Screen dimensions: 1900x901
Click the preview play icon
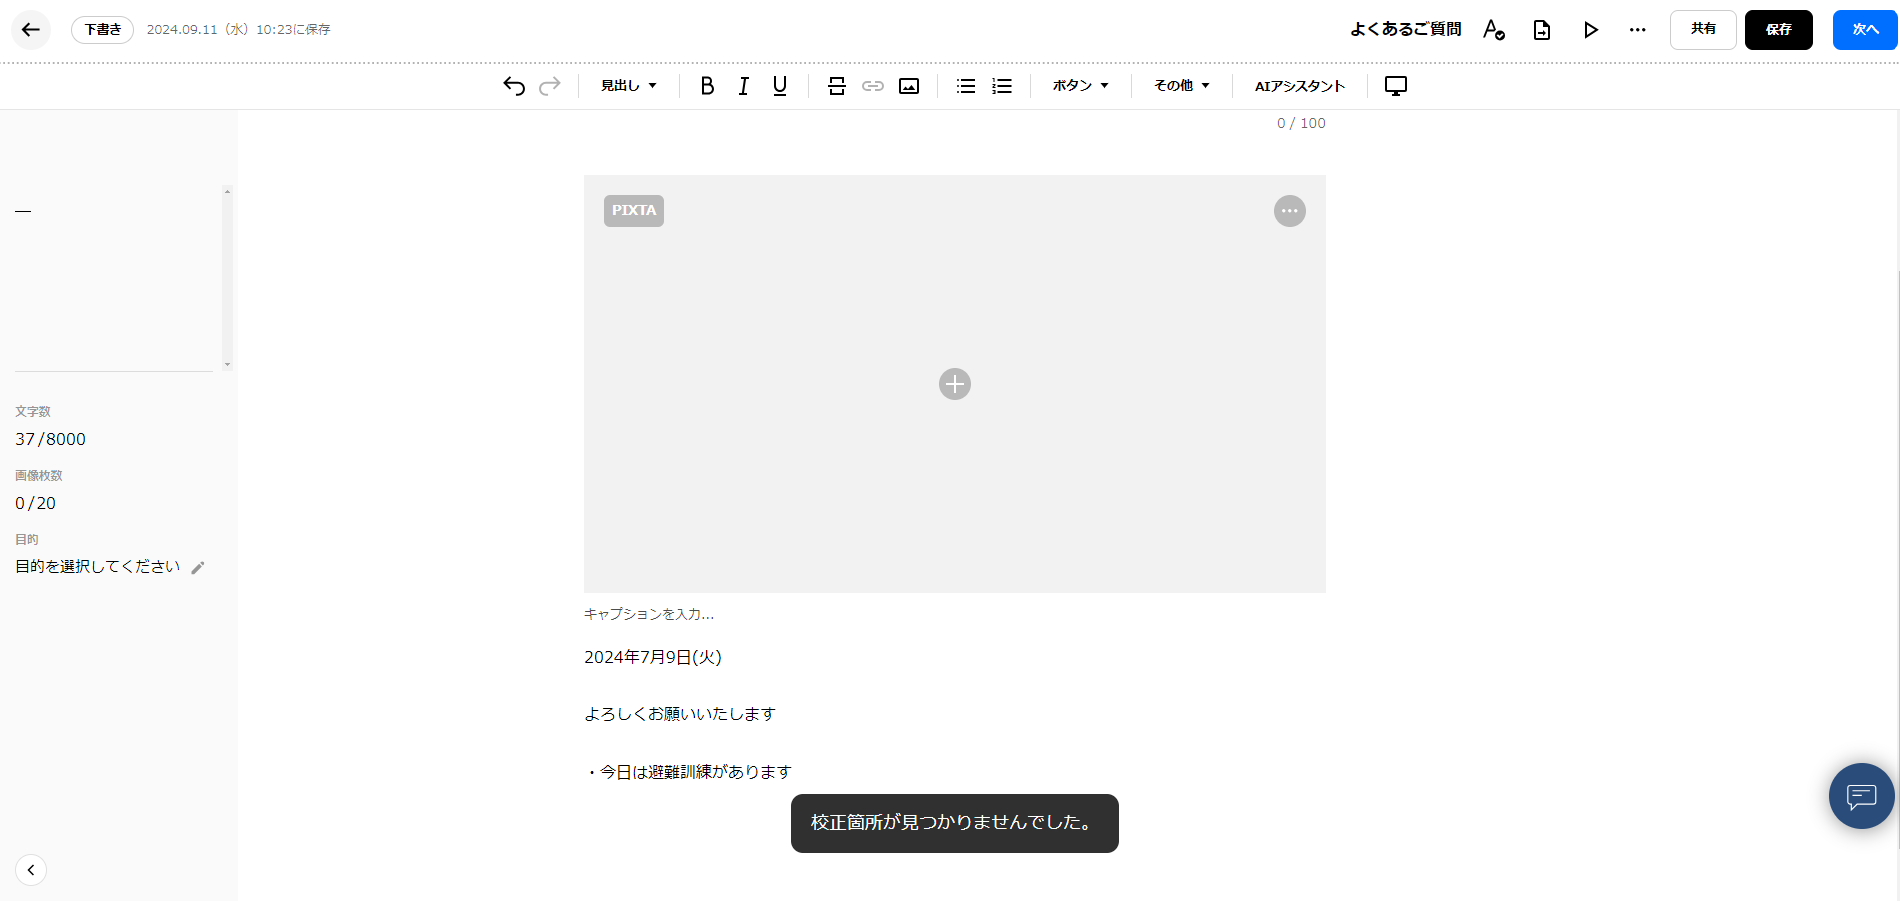1590,30
